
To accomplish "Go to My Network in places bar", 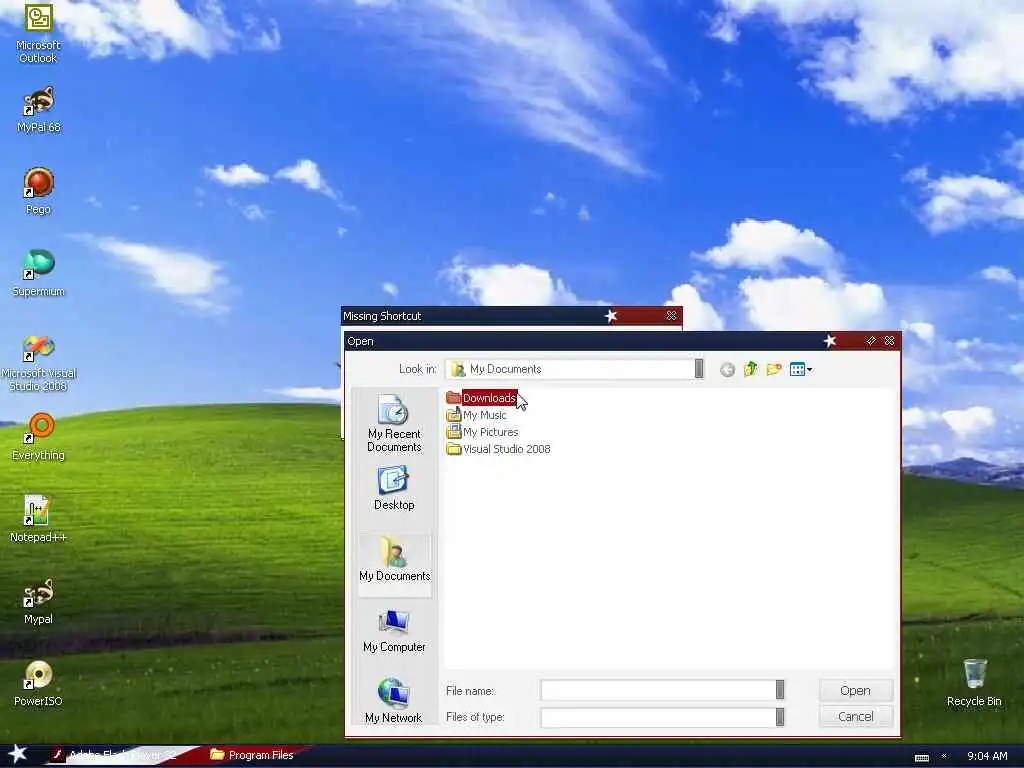I will (x=394, y=701).
